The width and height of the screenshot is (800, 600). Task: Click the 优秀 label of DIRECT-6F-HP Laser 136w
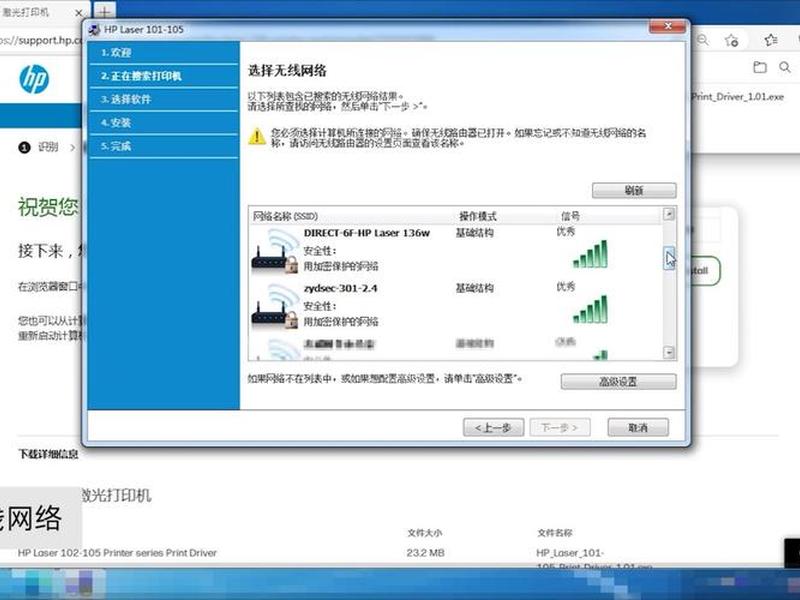click(566, 232)
